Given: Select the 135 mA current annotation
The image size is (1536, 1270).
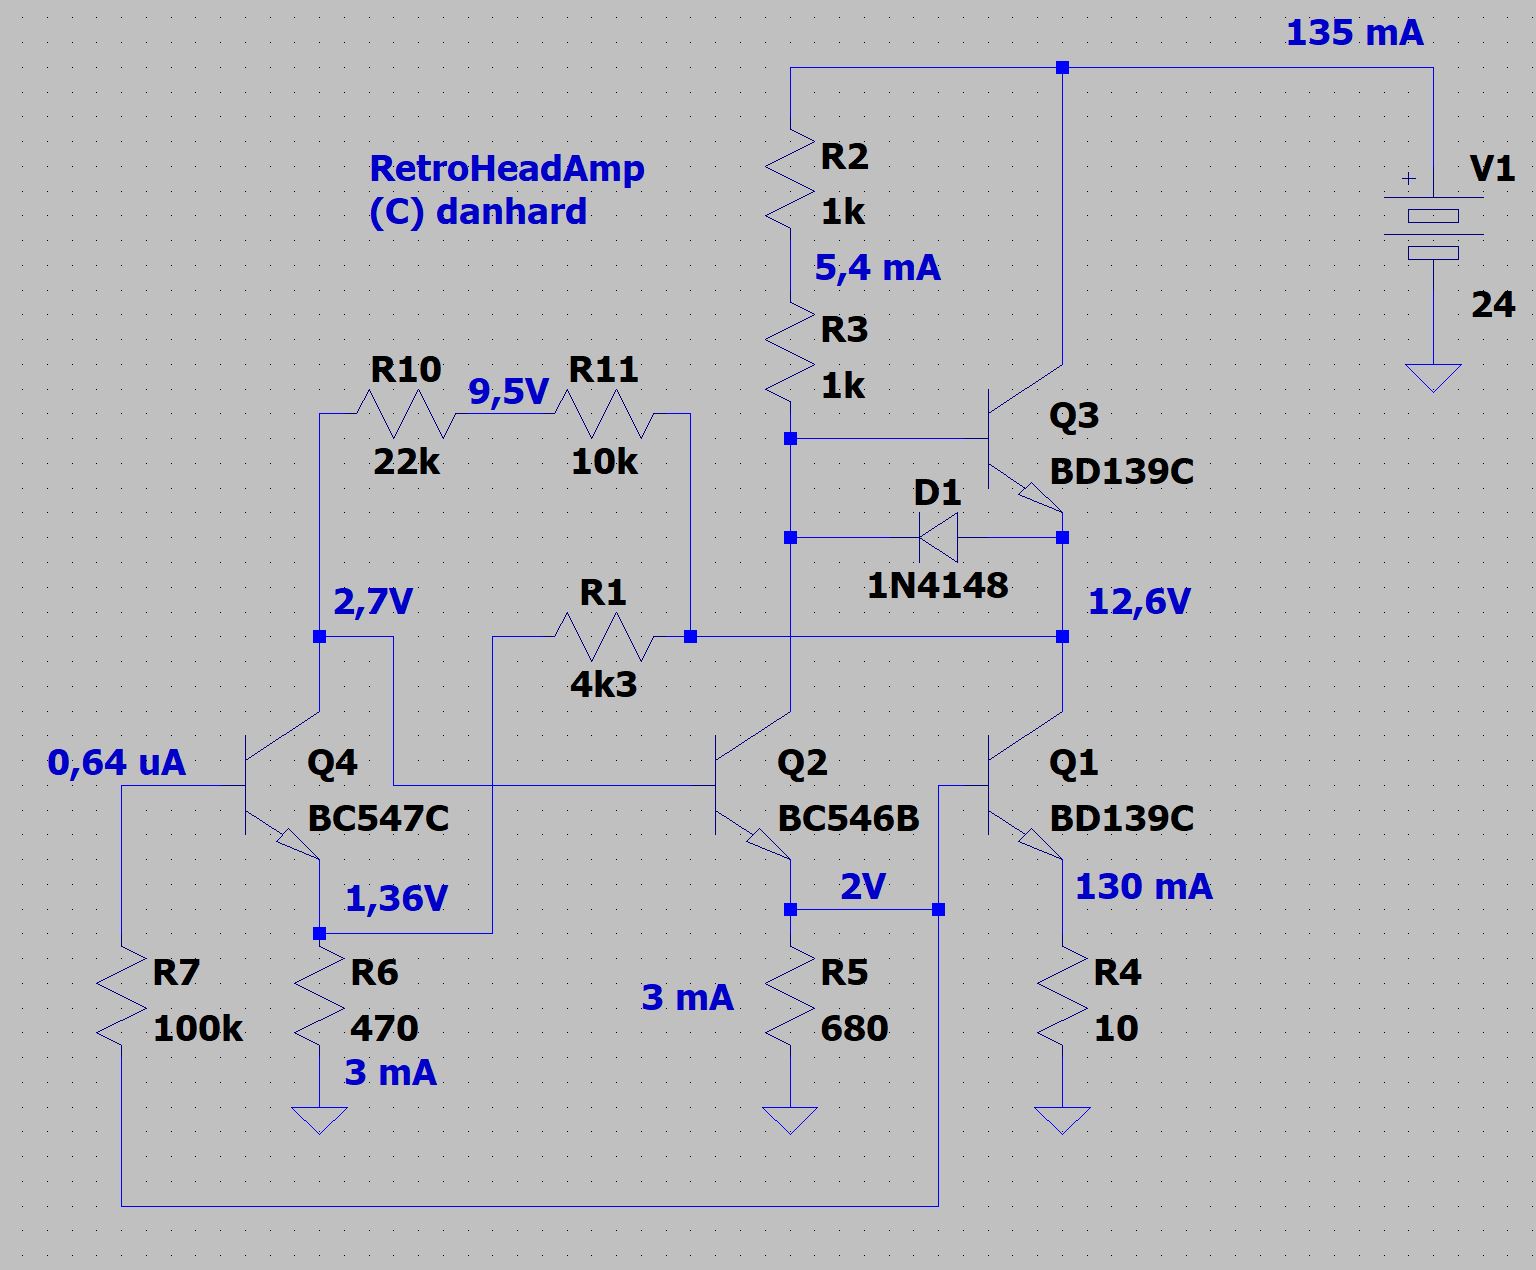Looking at the screenshot, I should [1353, 33].
